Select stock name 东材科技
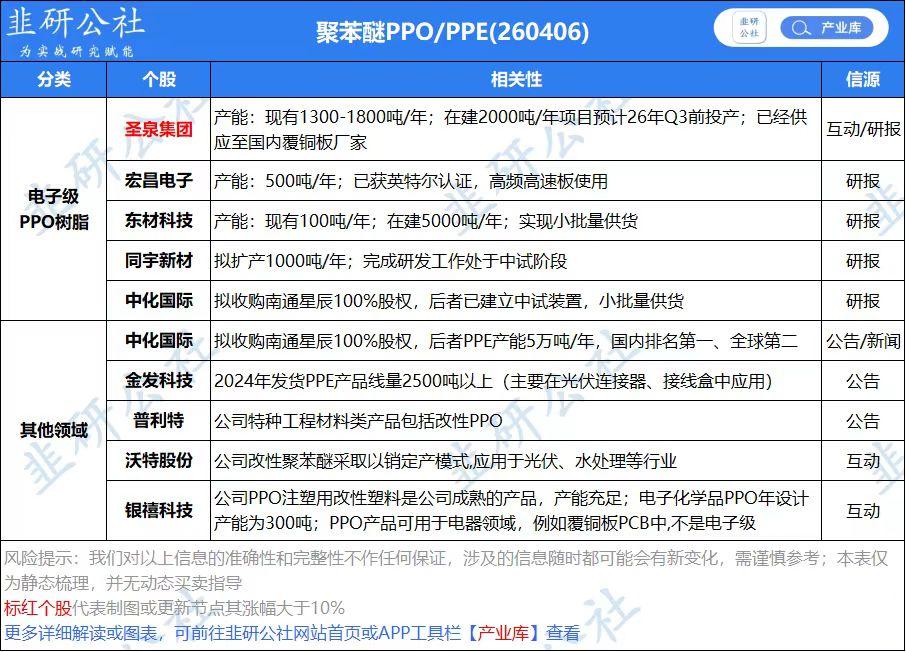The width and height of the screenshot is (906, 652). pos(159,220)
